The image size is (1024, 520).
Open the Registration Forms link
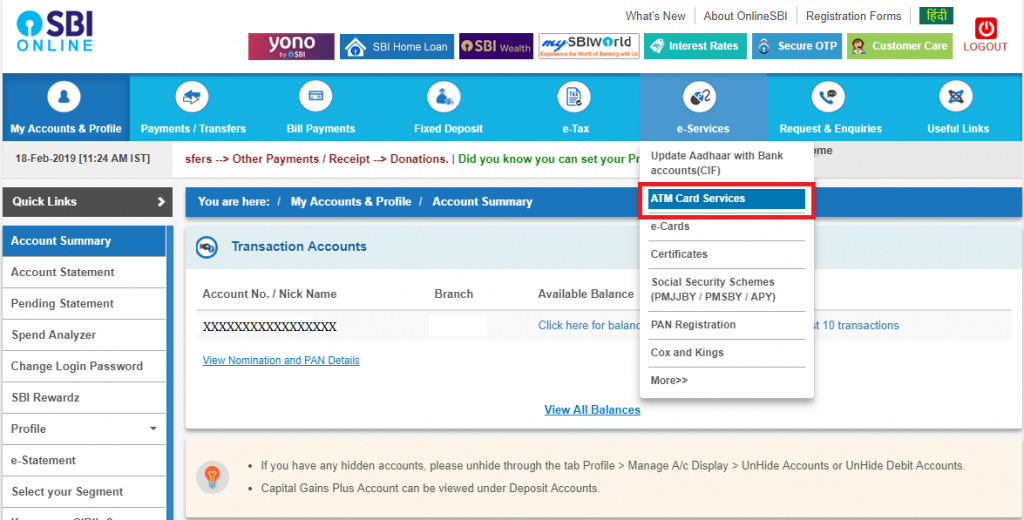(x=854, y=16)
